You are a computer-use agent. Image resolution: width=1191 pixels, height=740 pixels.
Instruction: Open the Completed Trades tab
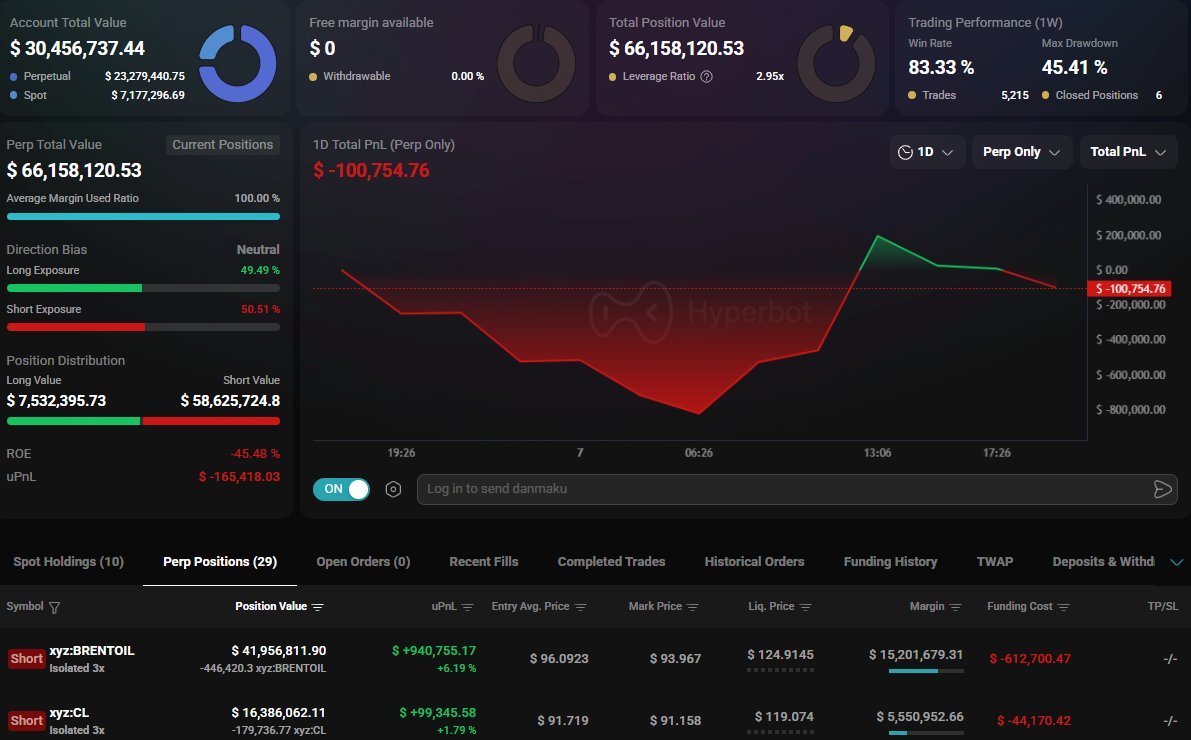pos(611,561)
